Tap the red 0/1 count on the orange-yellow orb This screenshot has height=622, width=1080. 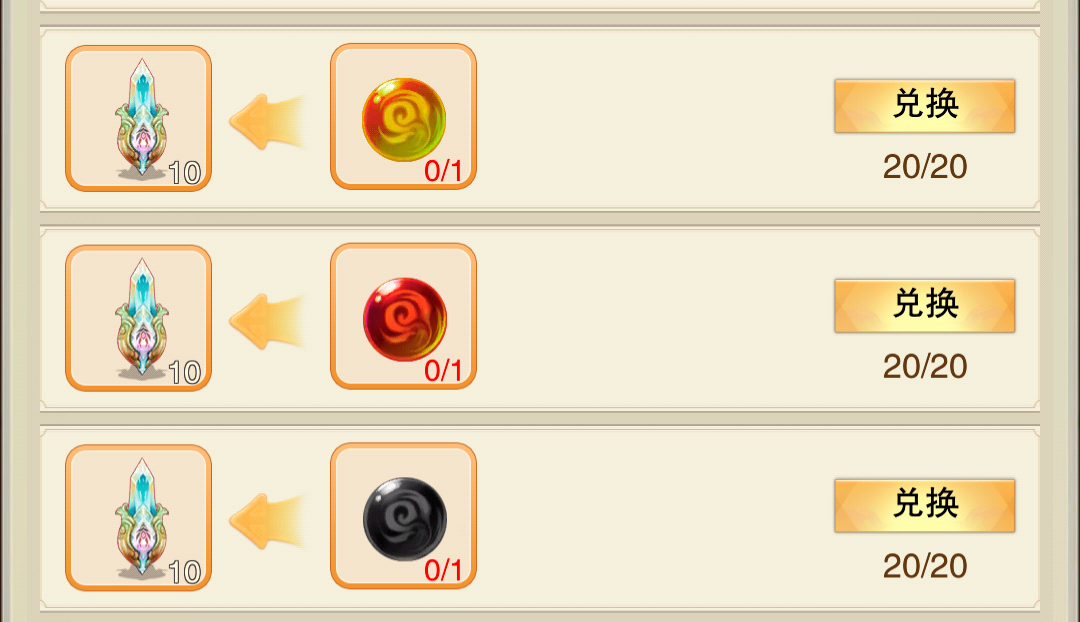pos(443,171)
